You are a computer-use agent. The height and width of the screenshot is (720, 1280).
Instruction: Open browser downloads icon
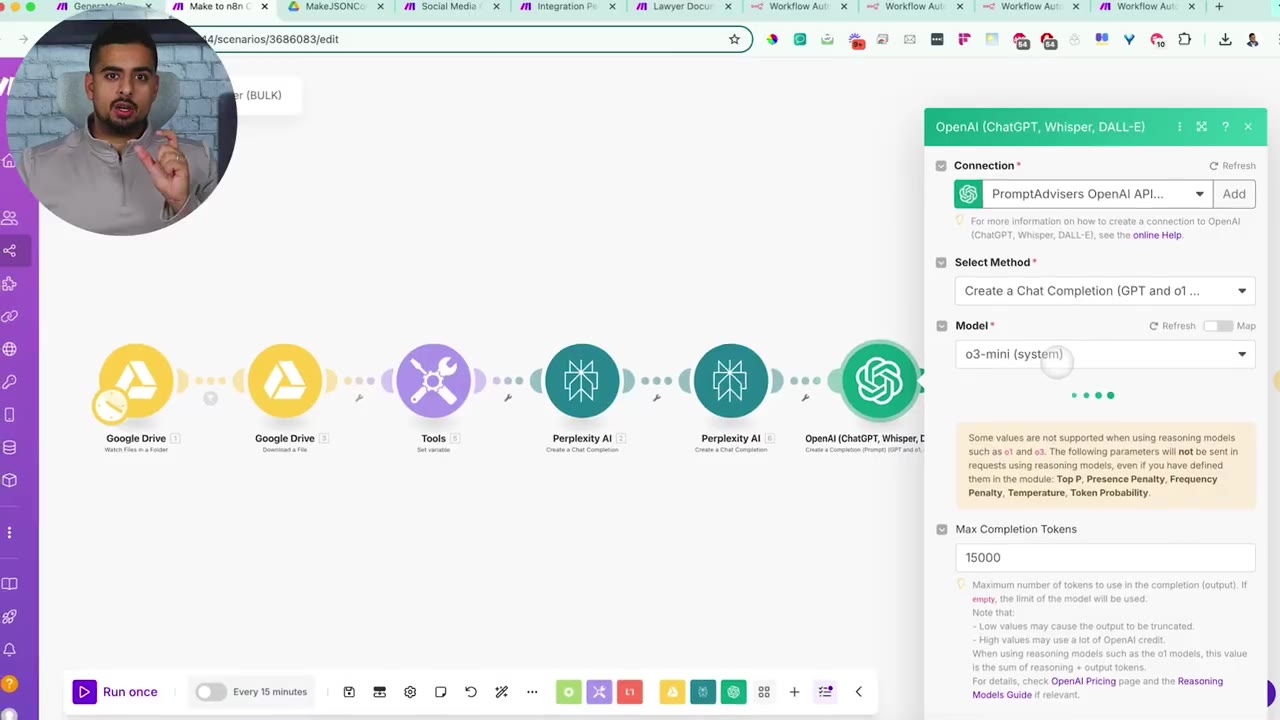(x=1225, y=40)
